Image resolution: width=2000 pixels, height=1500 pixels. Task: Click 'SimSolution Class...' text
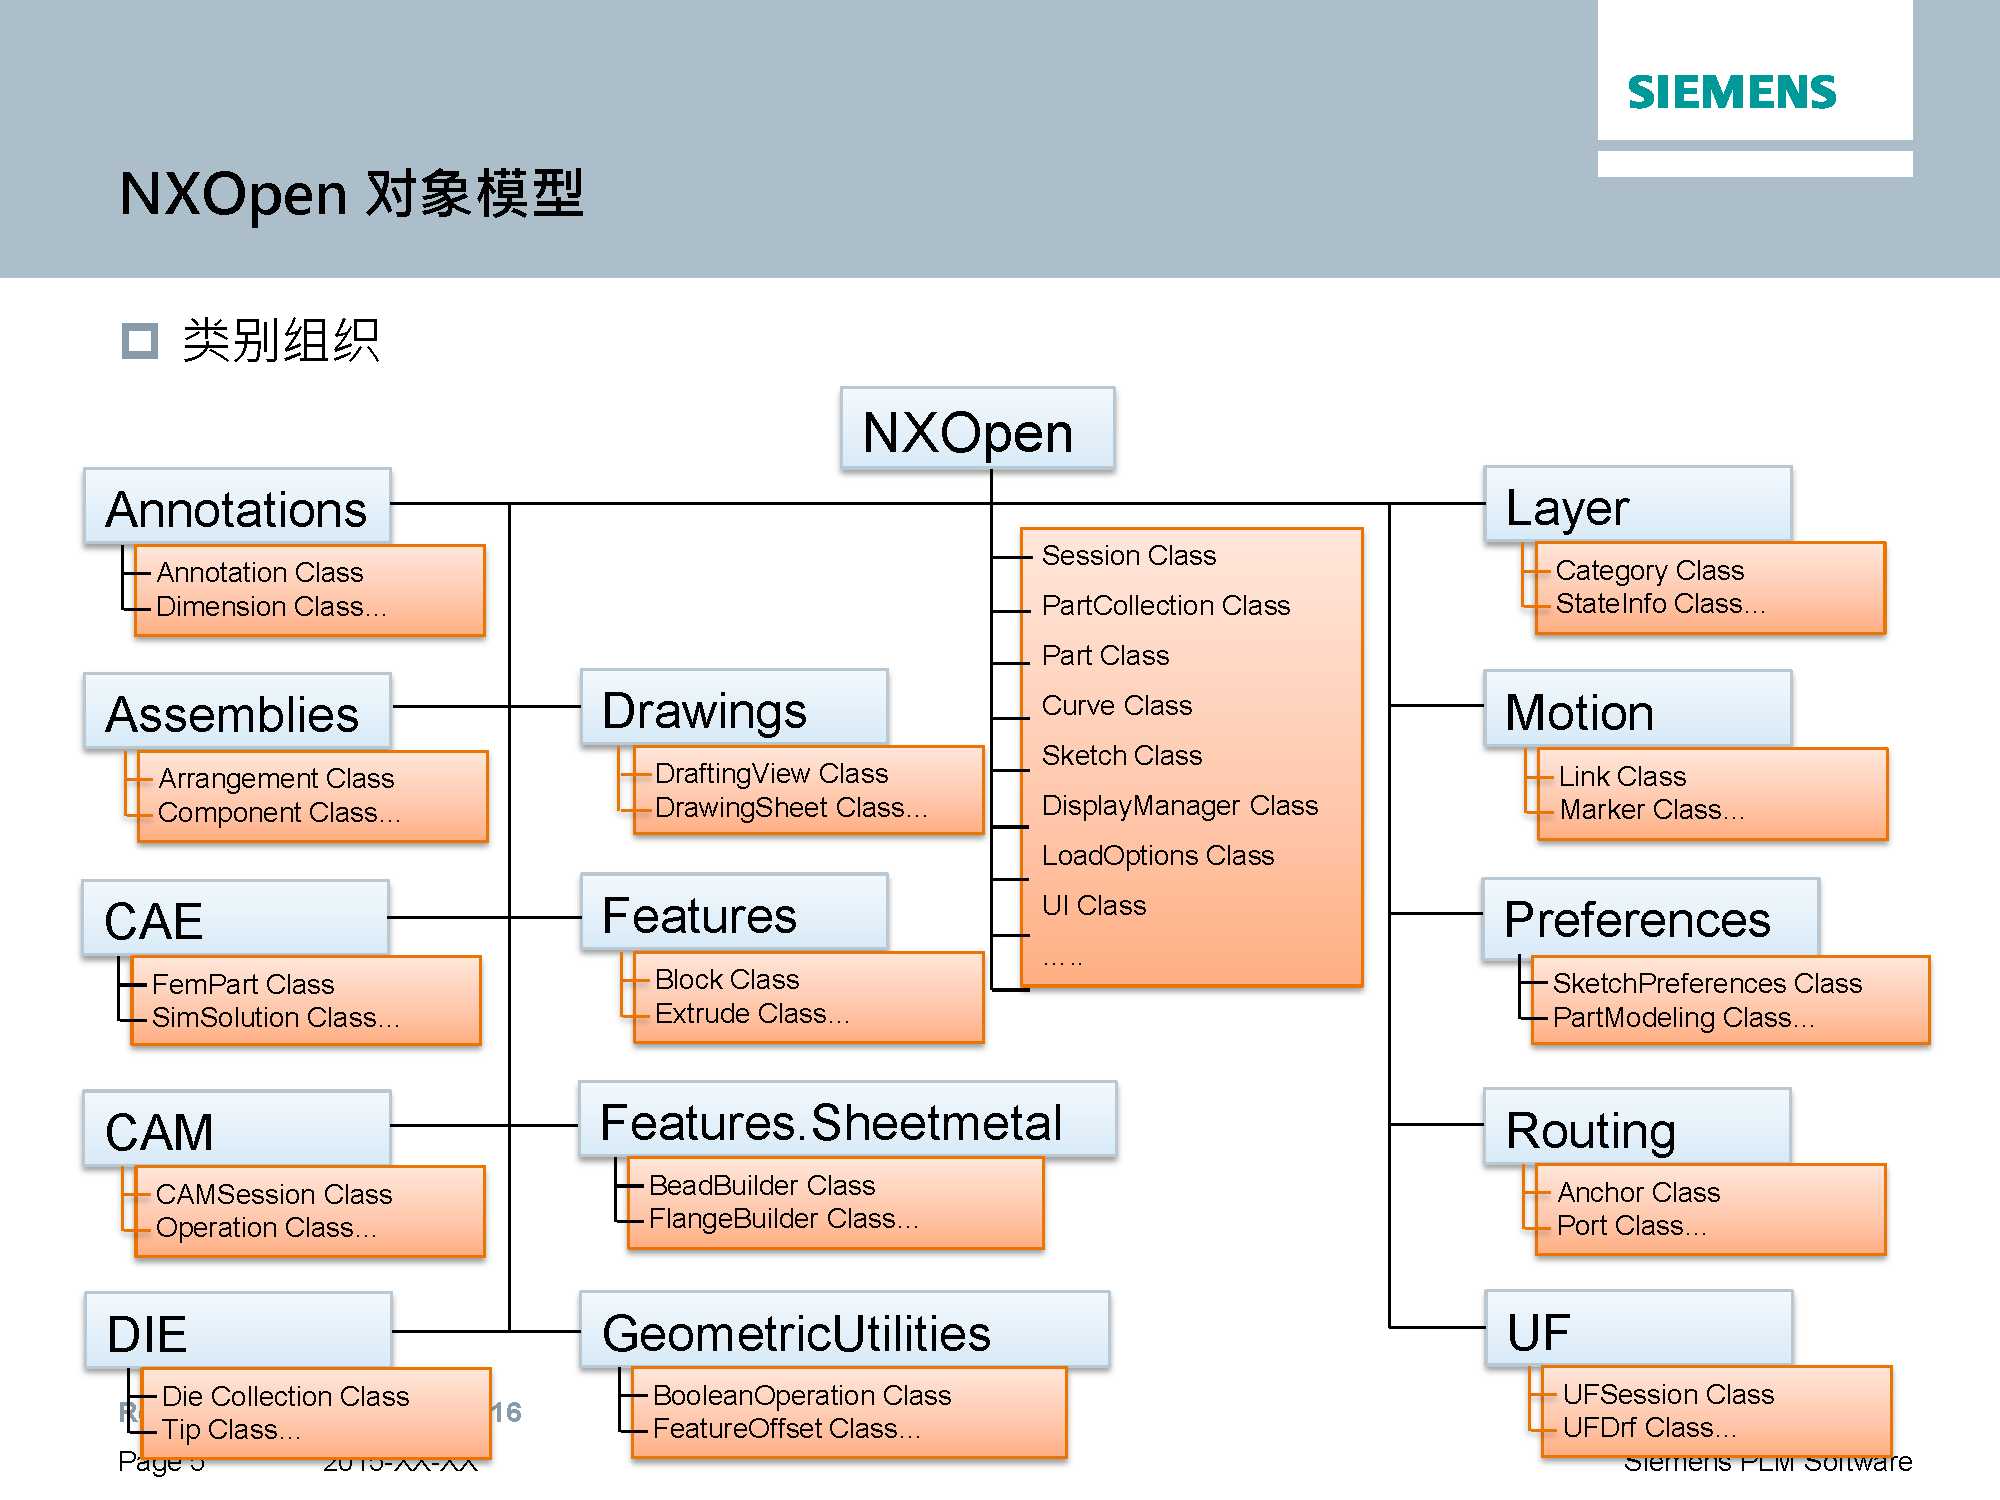click(x=276, y=1017)
